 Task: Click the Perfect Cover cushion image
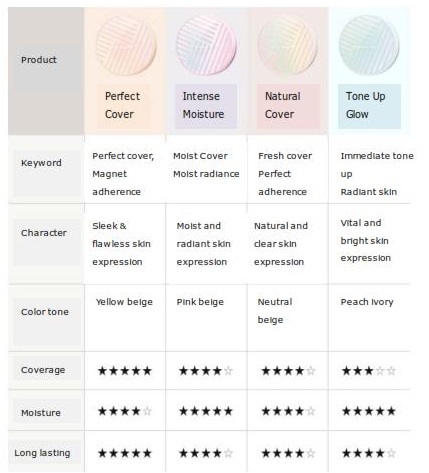(126, 45)
